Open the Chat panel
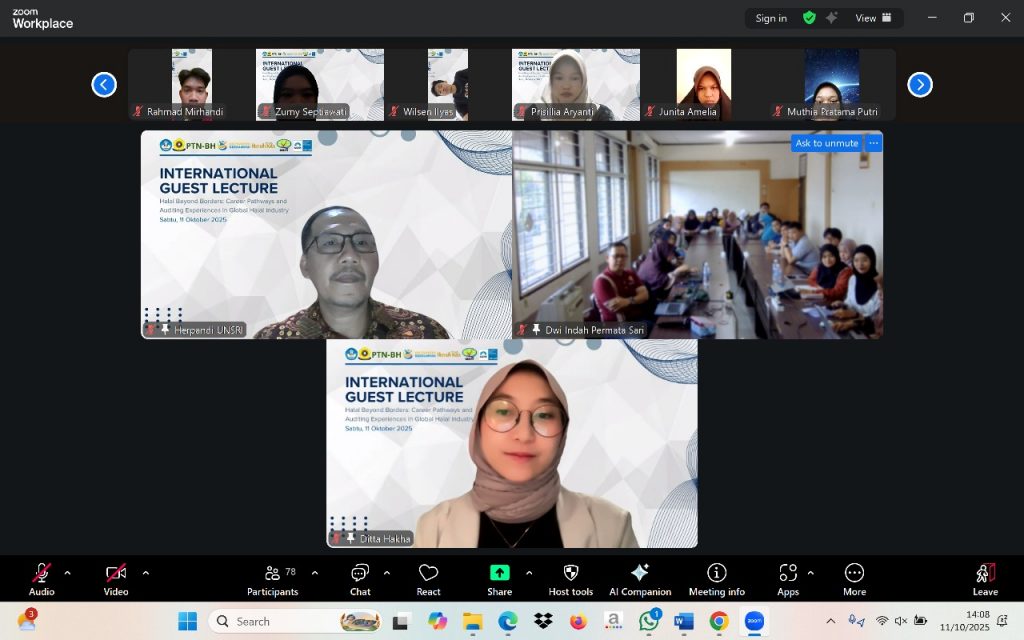Image resolution: width=1024 pixels, height=640 pixels. 360,579
